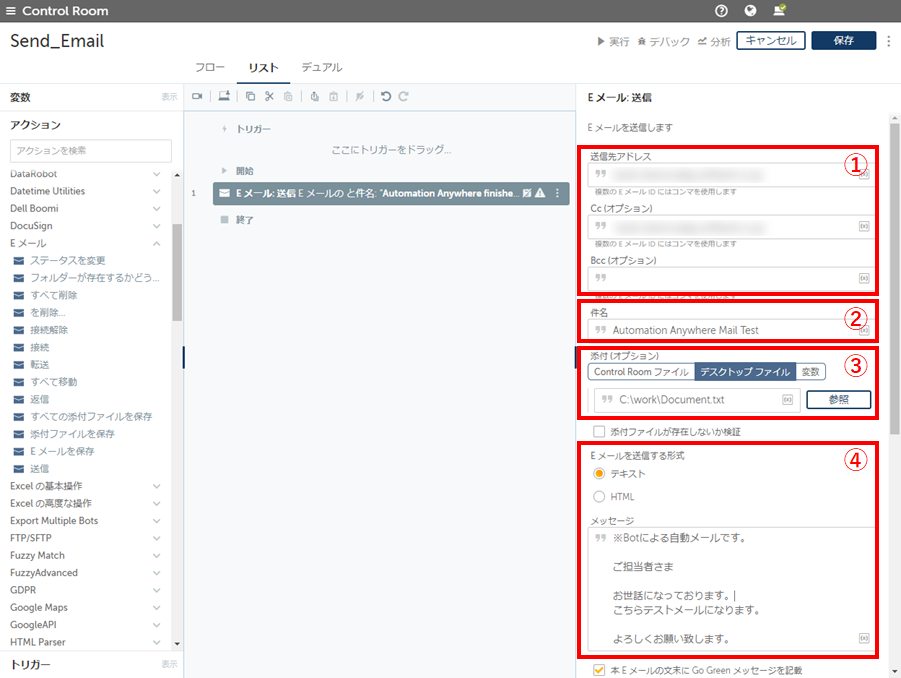Choose the 変数 attachment option

click(810, 372)
